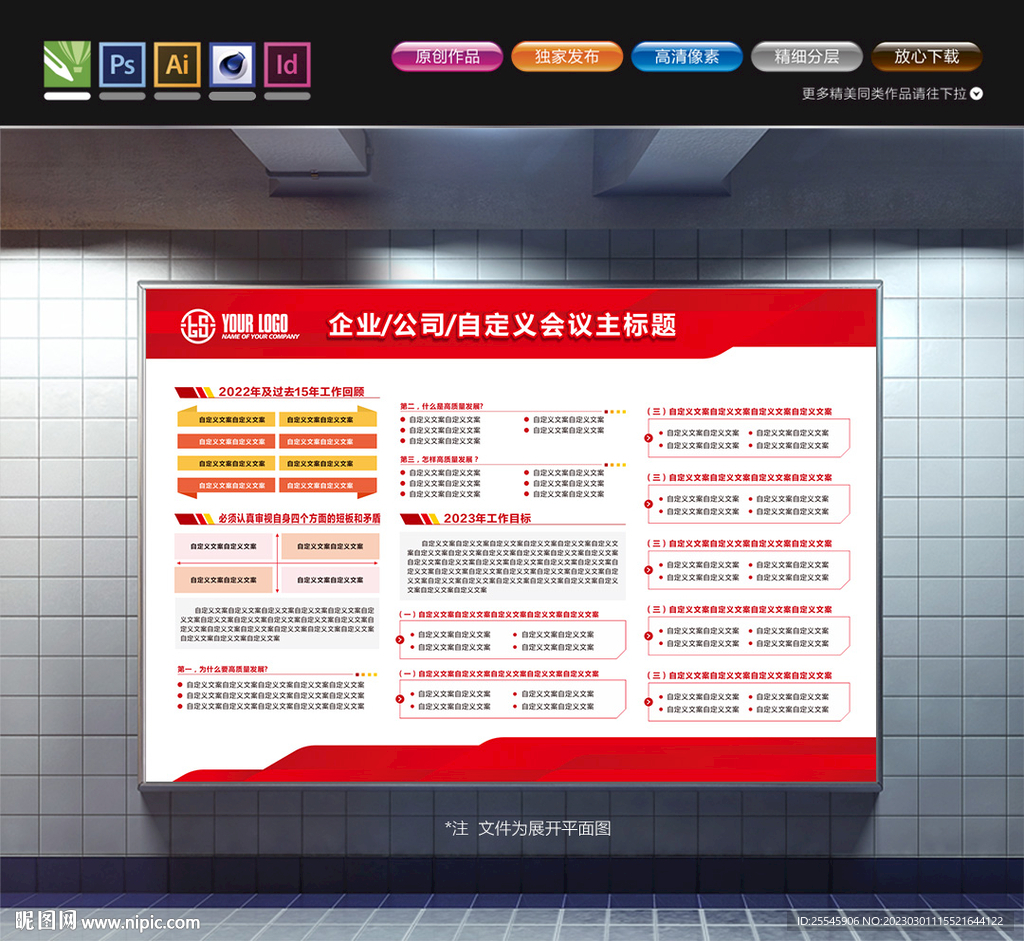Screen dimensions: 1024x941
Task: Click the poster title 企业/公司/自定义会议主标题
Action: [502, 325]
